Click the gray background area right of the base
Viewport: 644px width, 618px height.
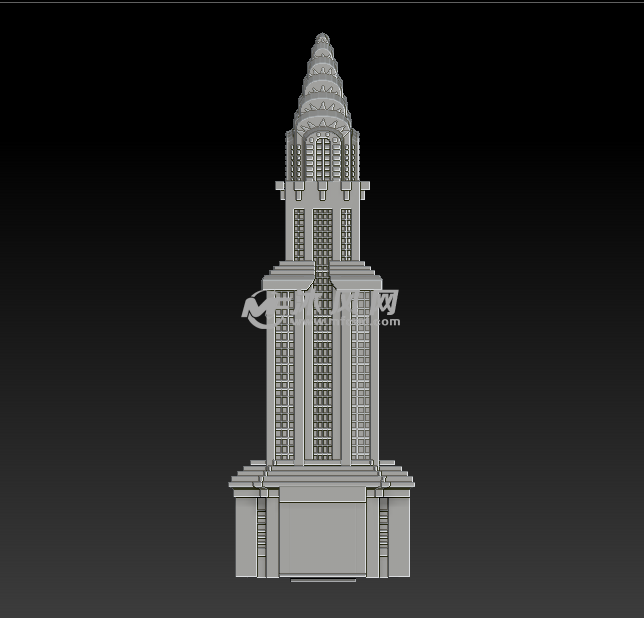pos(520,540)
